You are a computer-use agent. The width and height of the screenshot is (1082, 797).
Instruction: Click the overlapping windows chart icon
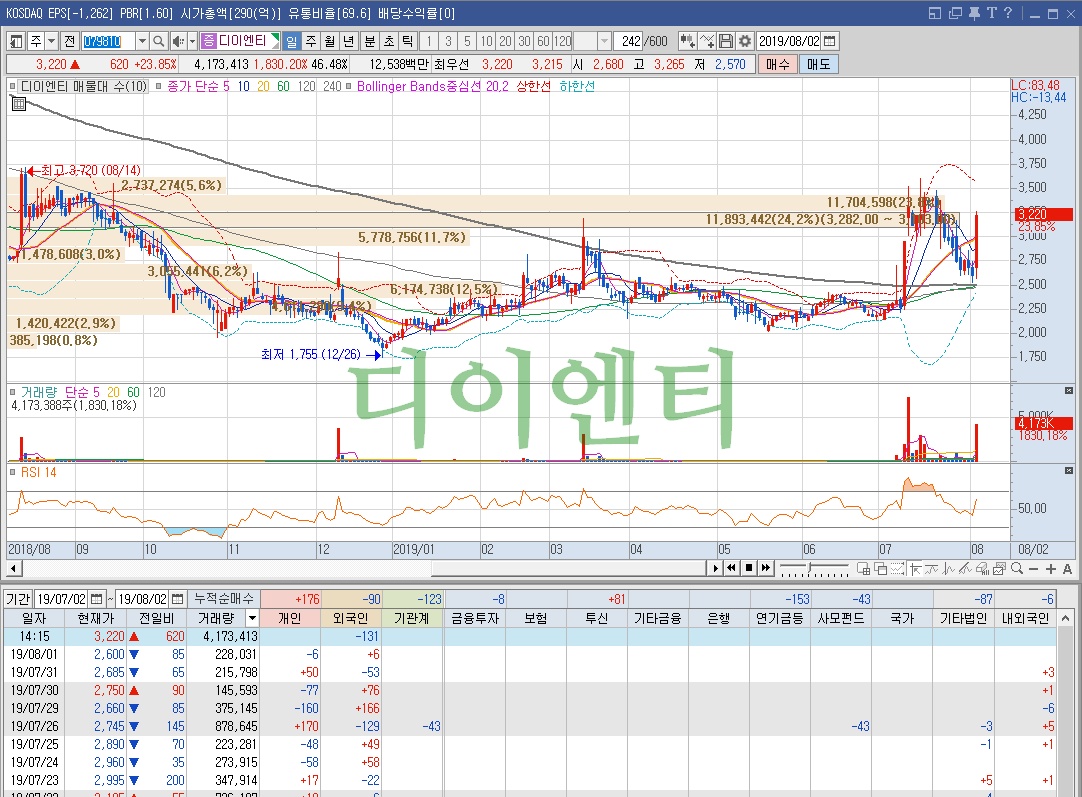coord(881,569)
